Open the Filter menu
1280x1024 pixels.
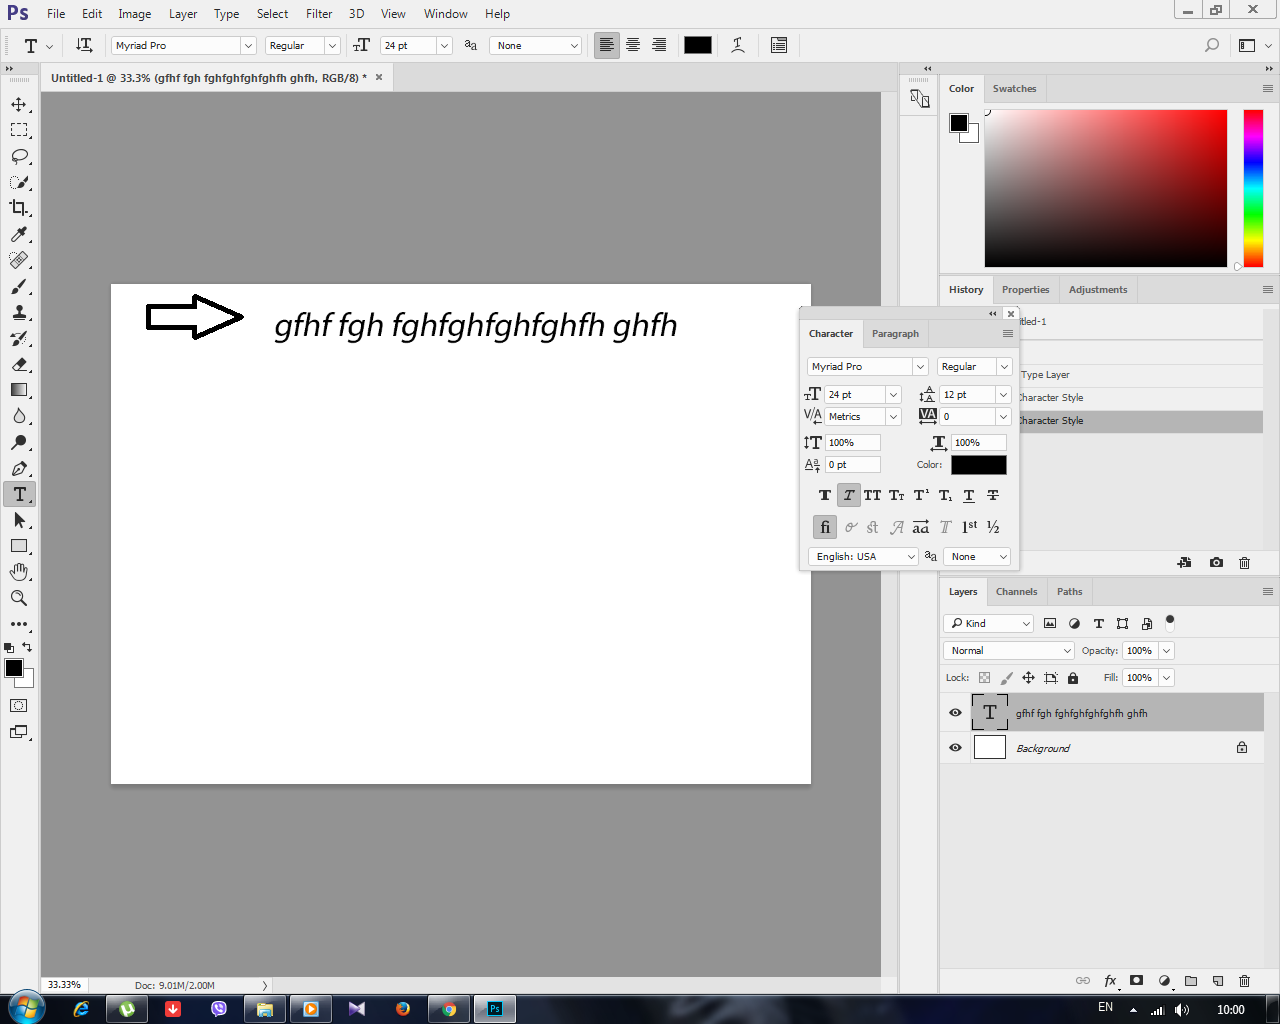[x=319, y=14]
